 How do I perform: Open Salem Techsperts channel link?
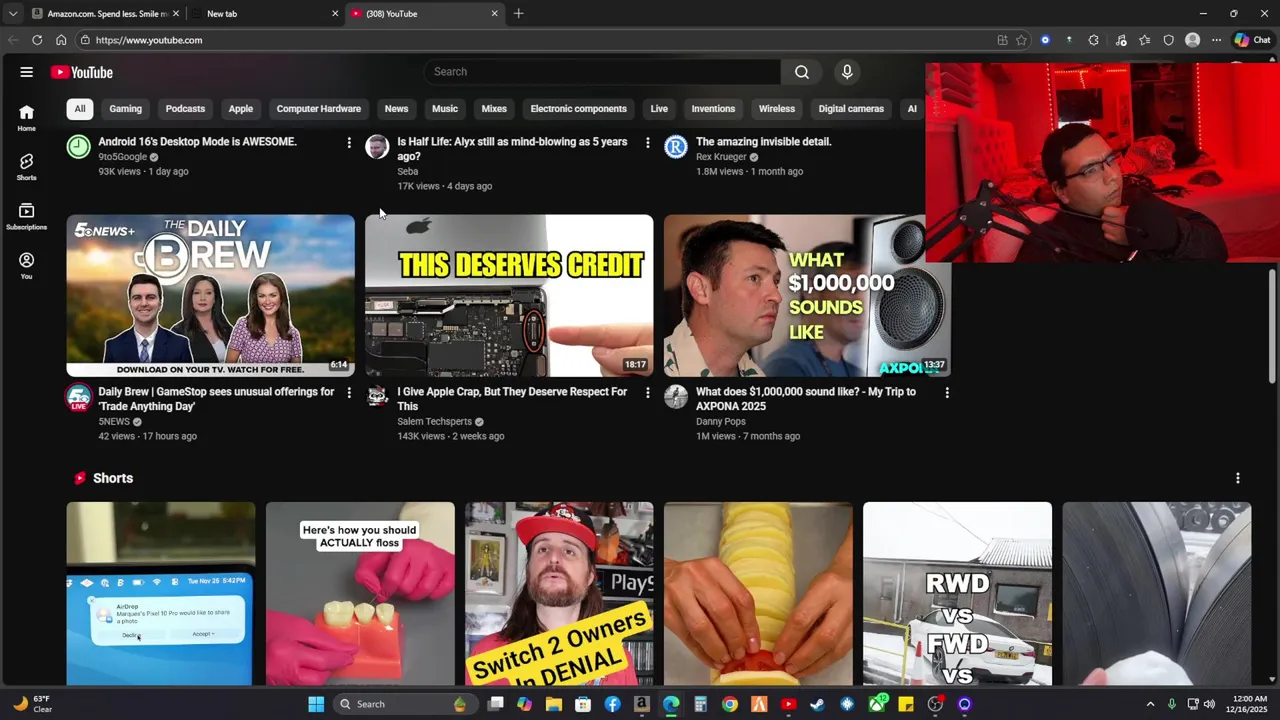point(434,422)
